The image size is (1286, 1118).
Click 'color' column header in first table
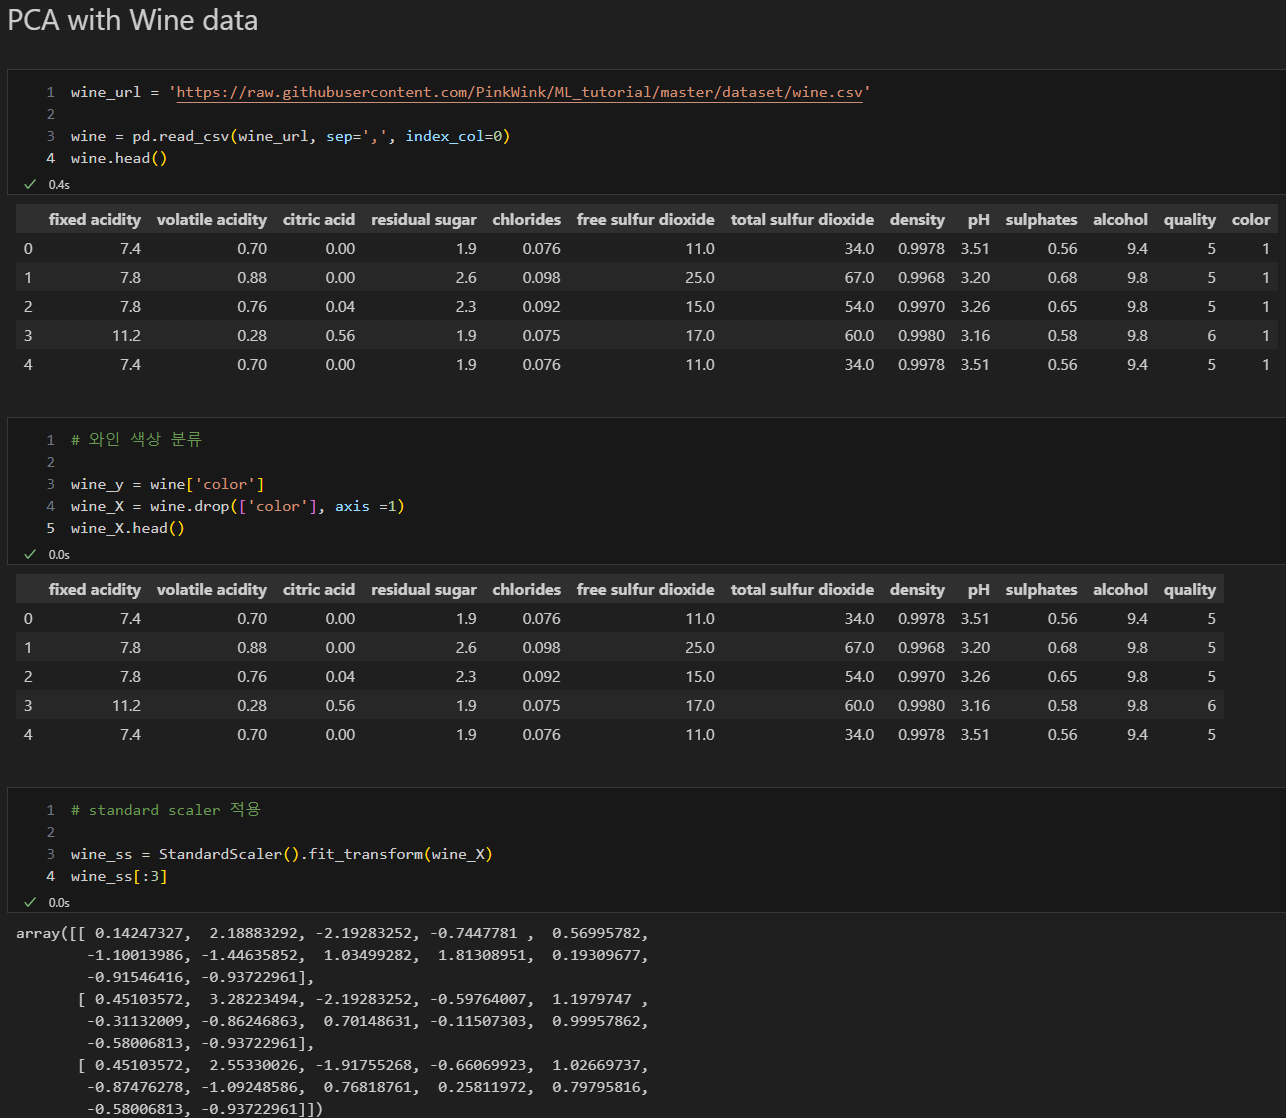(1251, 220)
